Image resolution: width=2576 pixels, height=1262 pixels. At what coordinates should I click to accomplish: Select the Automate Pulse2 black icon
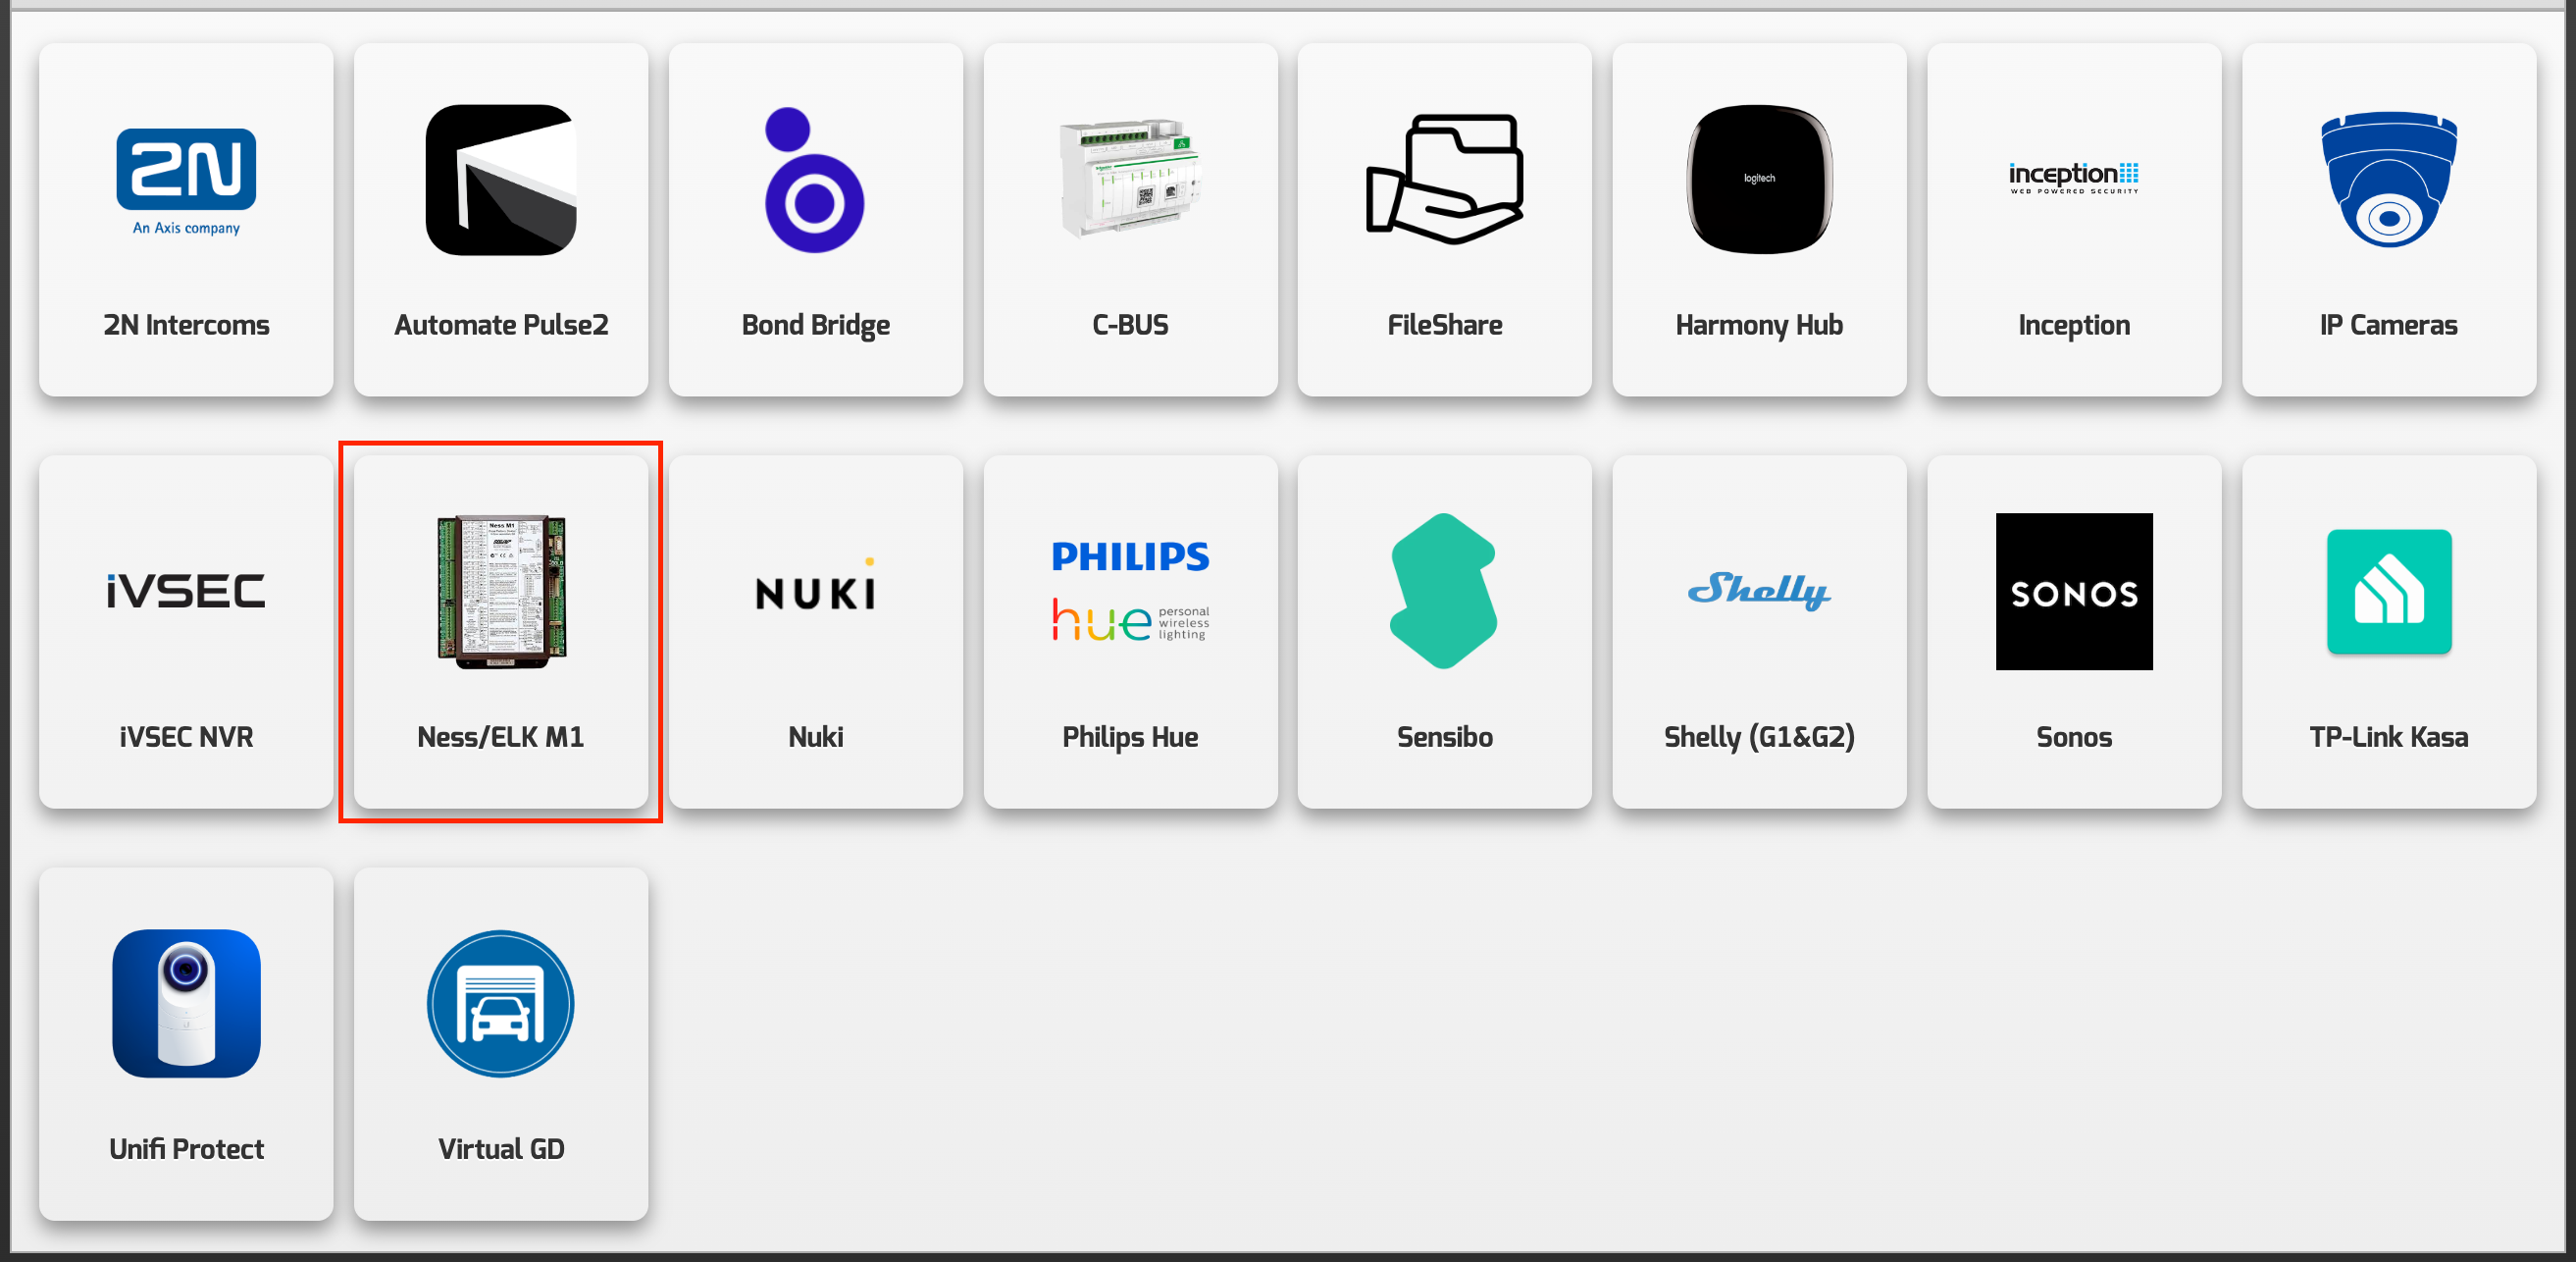tap(501, 180)
